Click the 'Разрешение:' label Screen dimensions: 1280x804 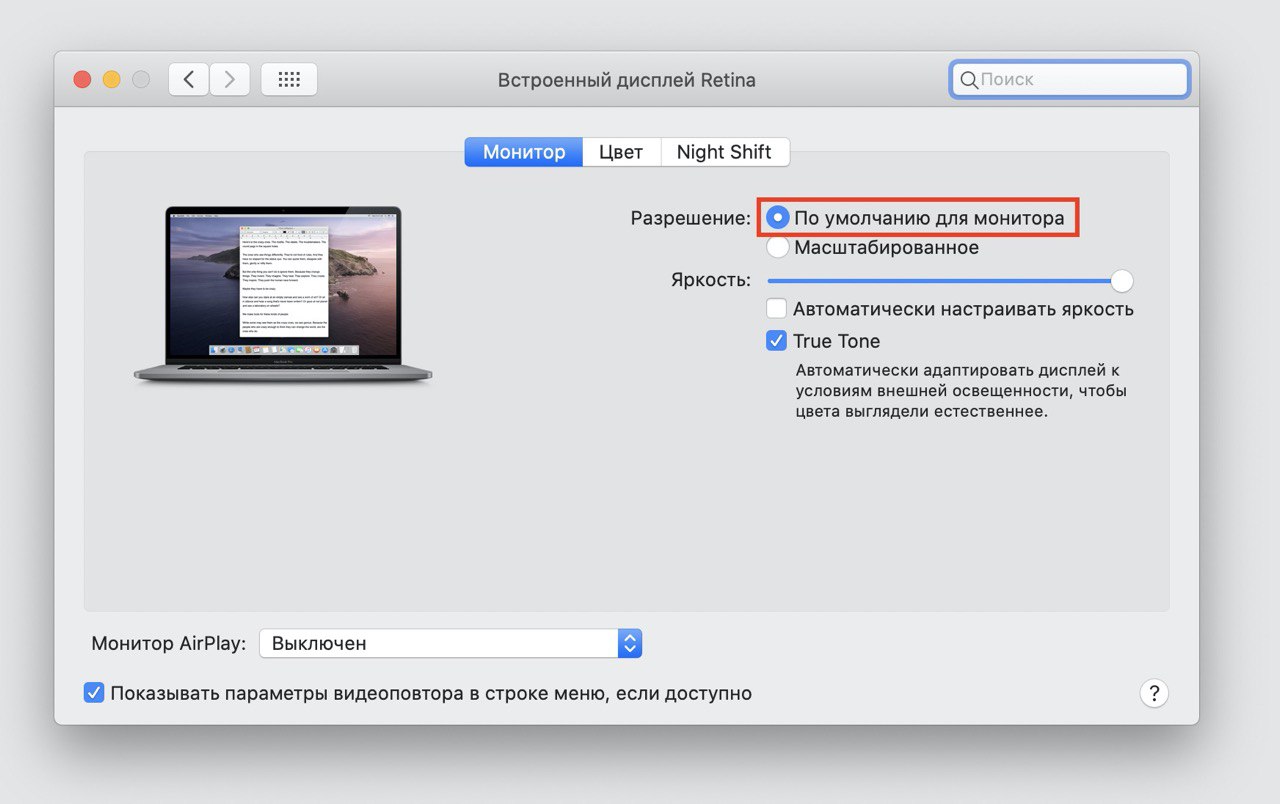point(691,218)
